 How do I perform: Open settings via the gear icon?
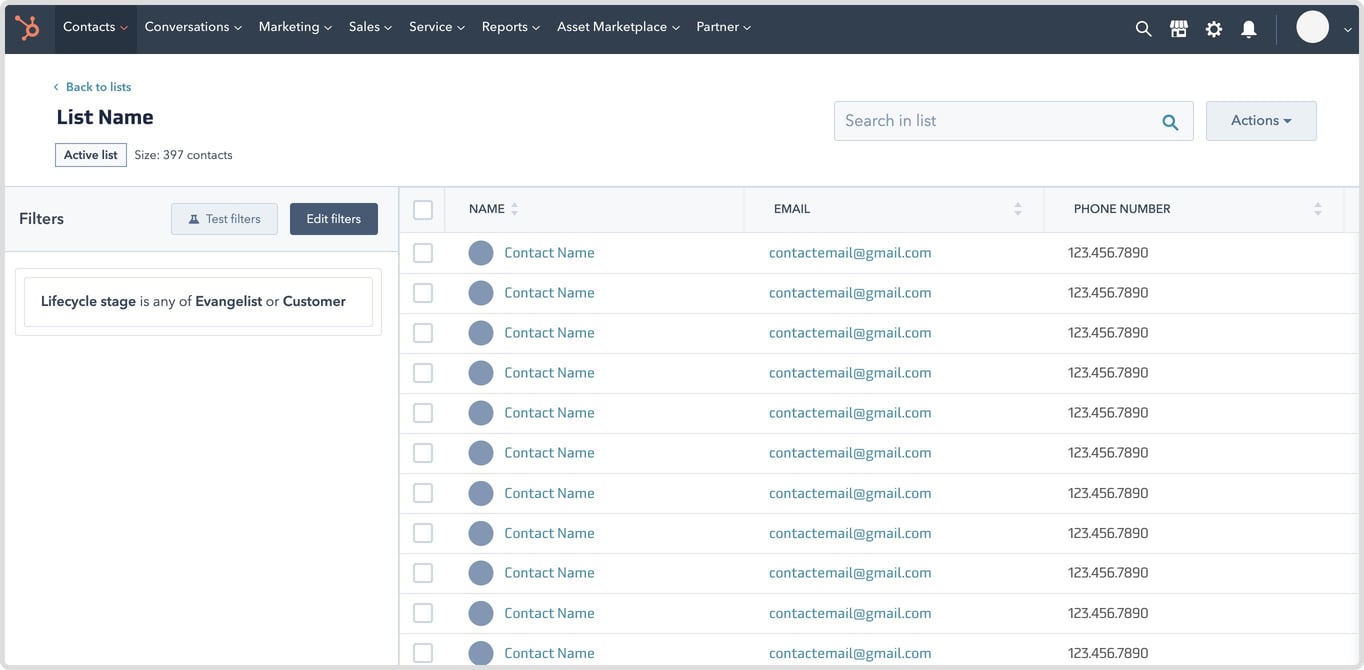(1213, 28)
